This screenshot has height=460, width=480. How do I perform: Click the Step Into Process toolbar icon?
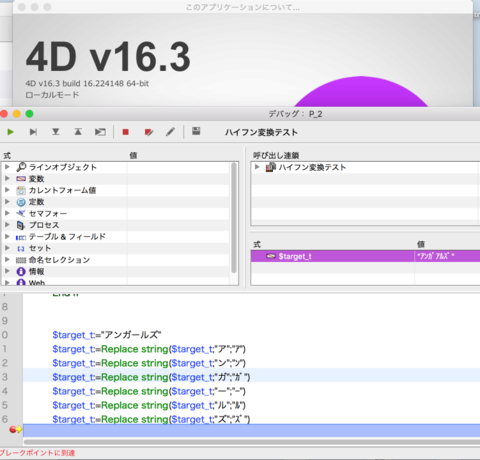100,132
